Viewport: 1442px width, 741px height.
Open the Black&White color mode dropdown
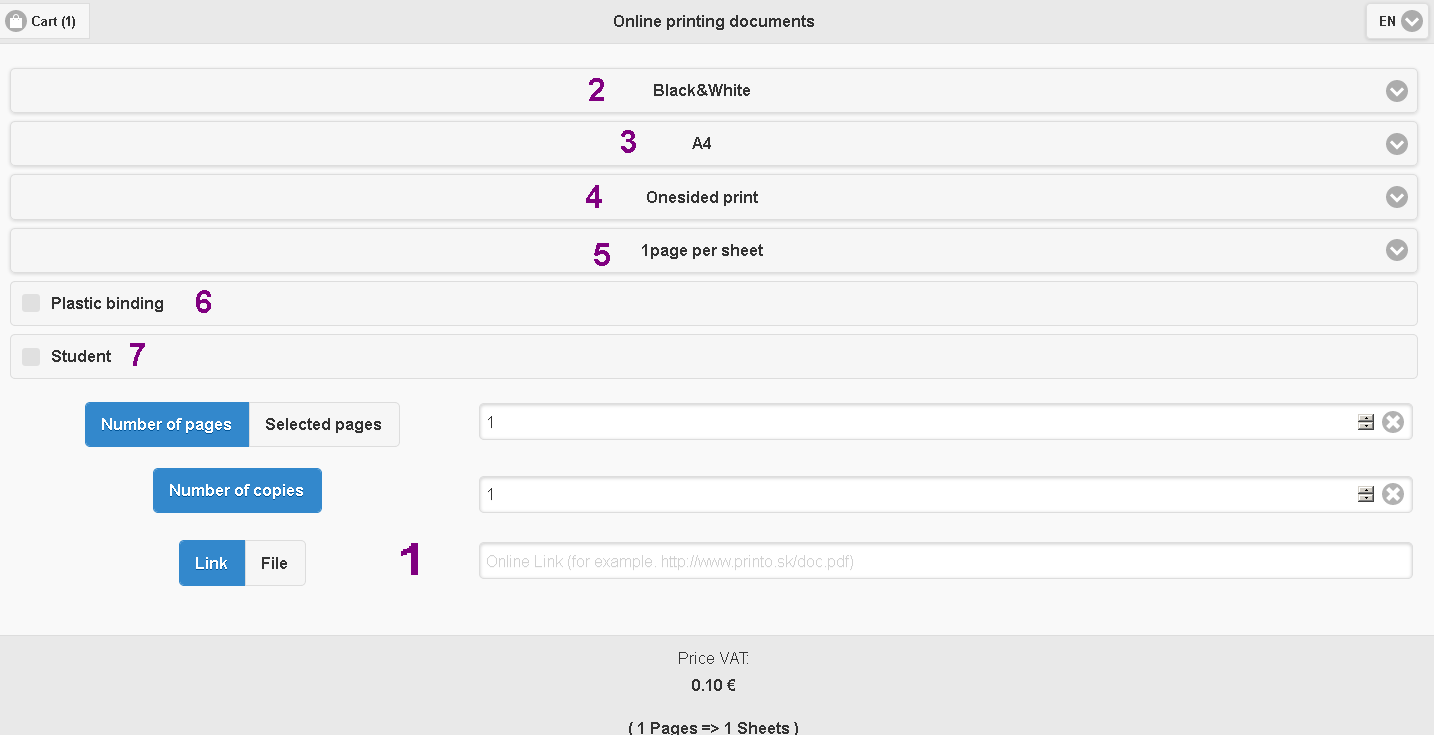pyautogui.click(x=713, y=91)
